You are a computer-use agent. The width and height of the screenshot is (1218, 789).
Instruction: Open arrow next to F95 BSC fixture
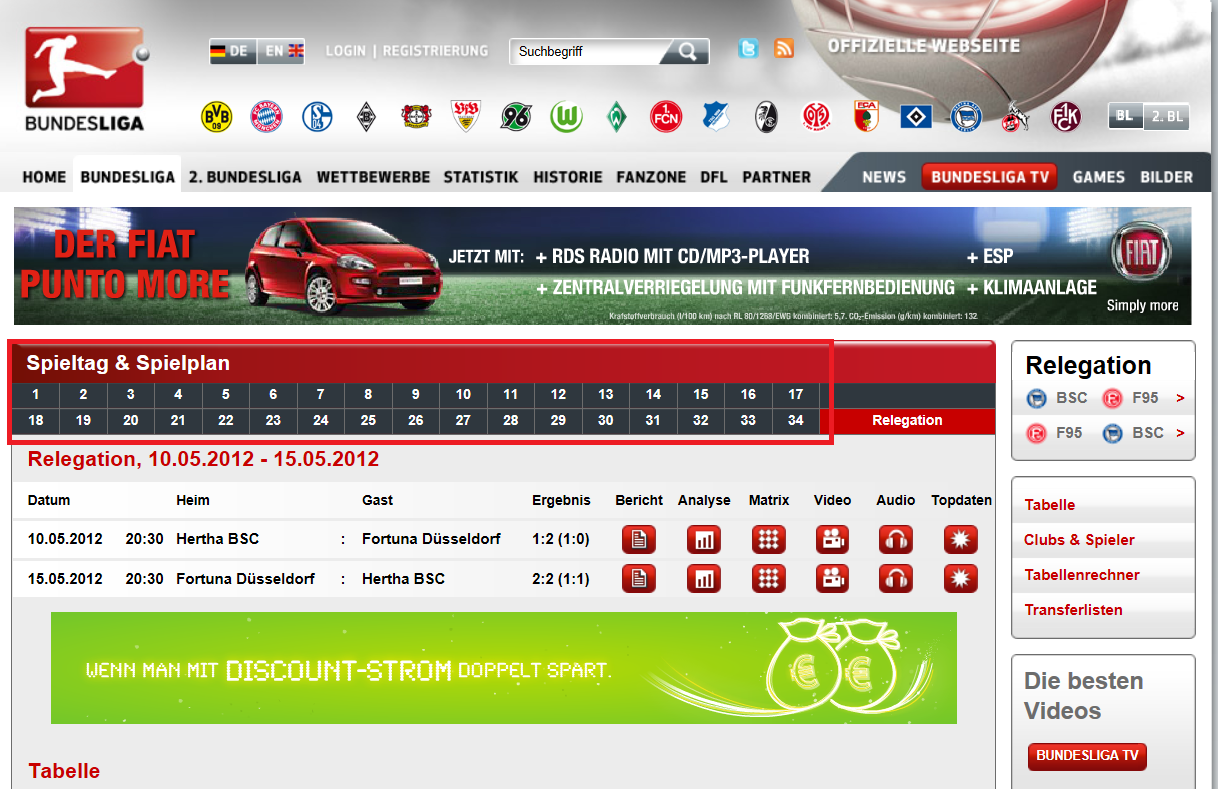(x=1180, y=434)
